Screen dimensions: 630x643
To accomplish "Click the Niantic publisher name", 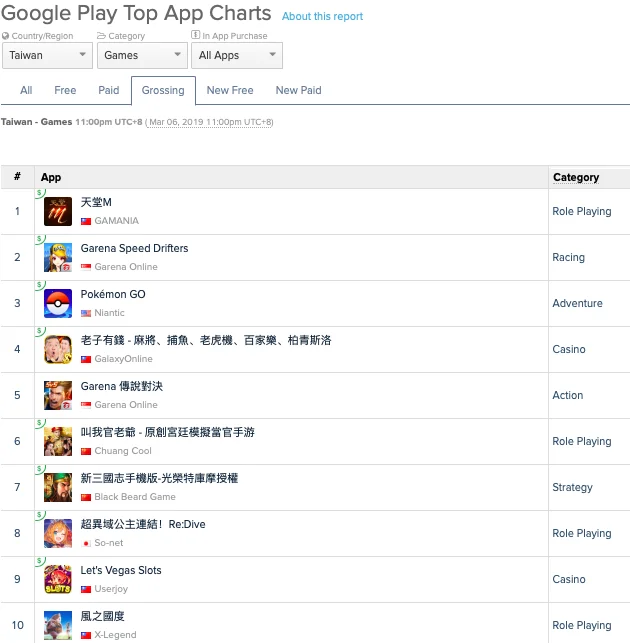I will [x=109, y=313].
